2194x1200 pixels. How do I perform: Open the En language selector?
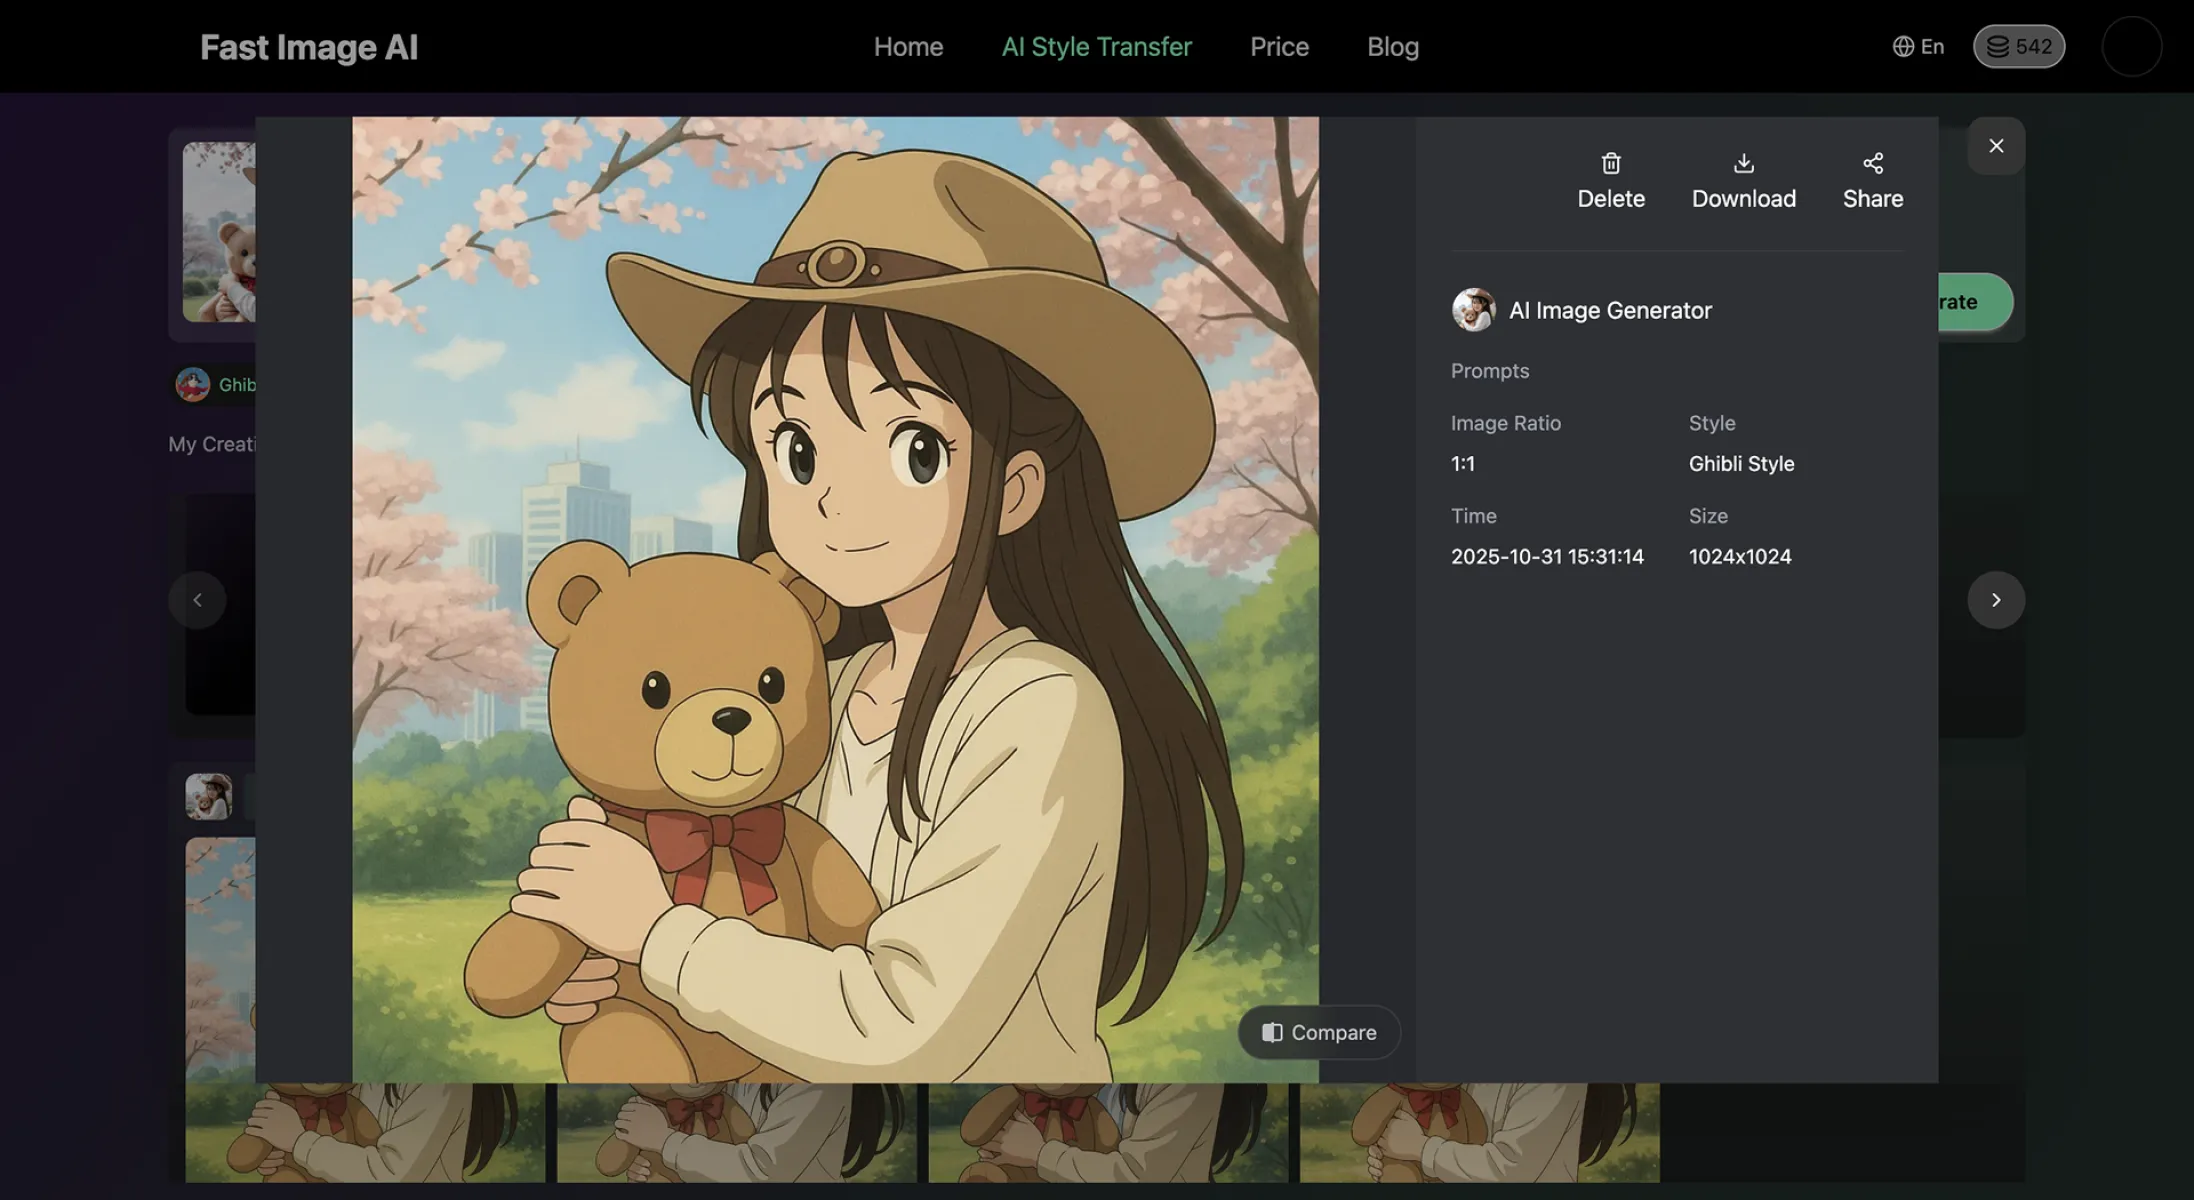[1917, 46]
